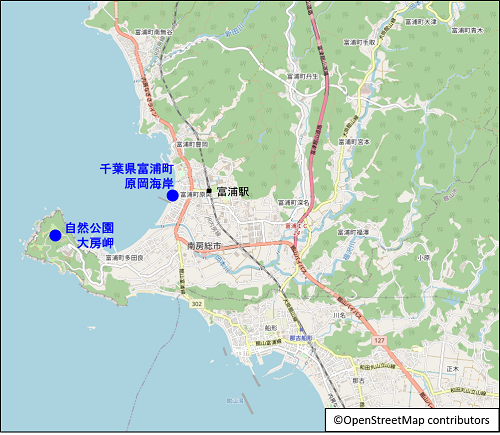The width and height of the screenshot is (500, 435).
Task: Click the blue 千葉県富浦町 label
Action: 137,169
